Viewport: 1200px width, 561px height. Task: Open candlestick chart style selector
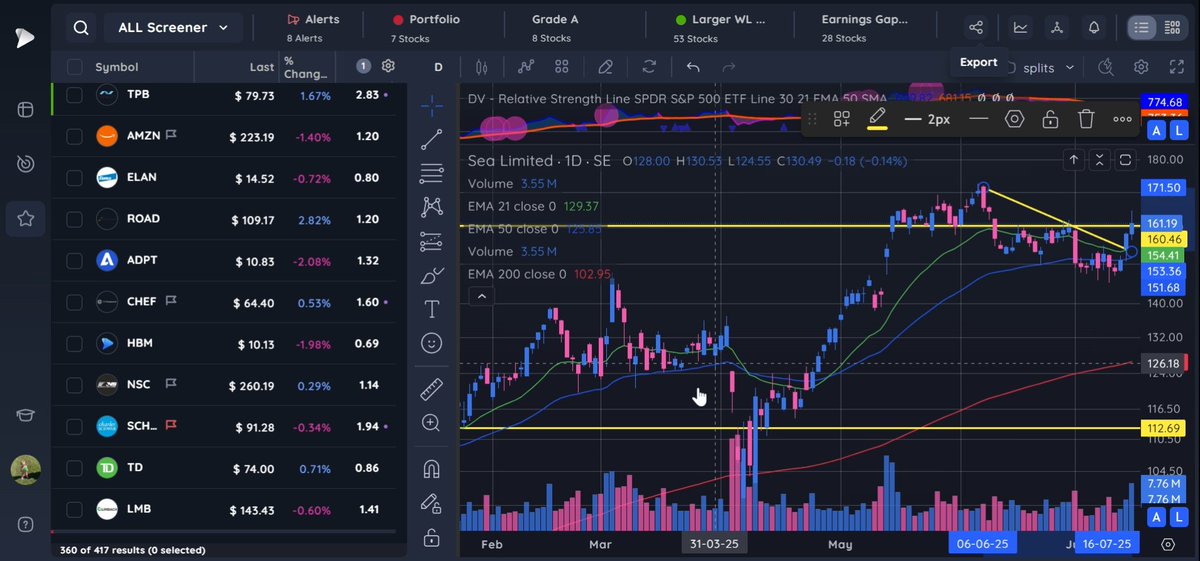pyautogui.click(x=482, y=67)
